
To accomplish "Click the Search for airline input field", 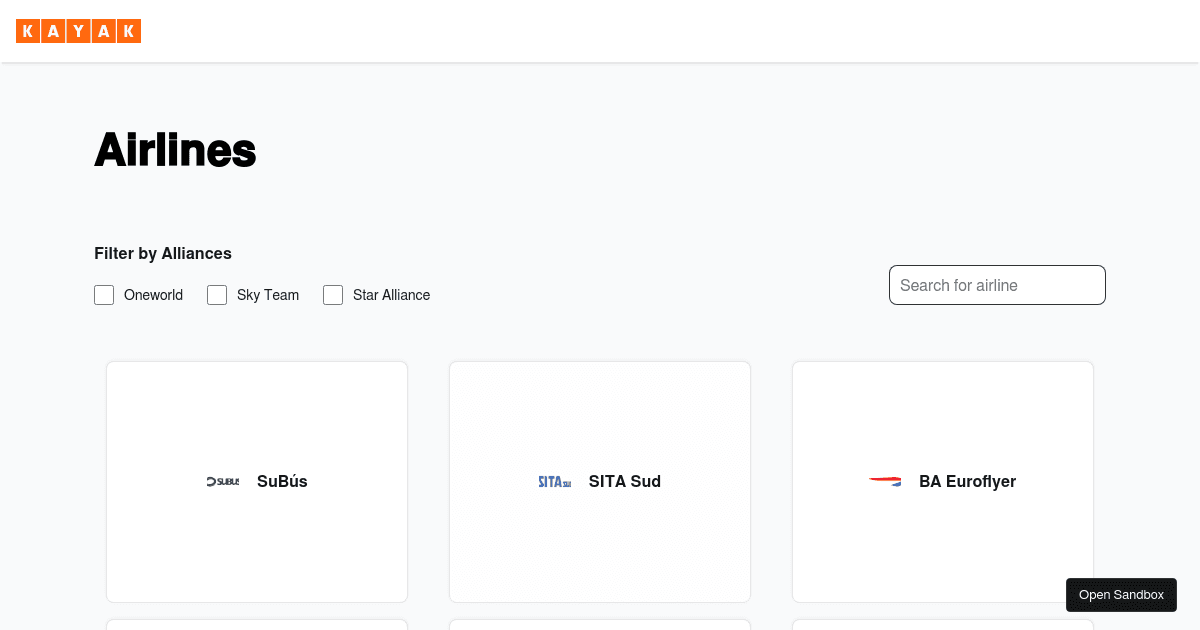I will 997,285.
